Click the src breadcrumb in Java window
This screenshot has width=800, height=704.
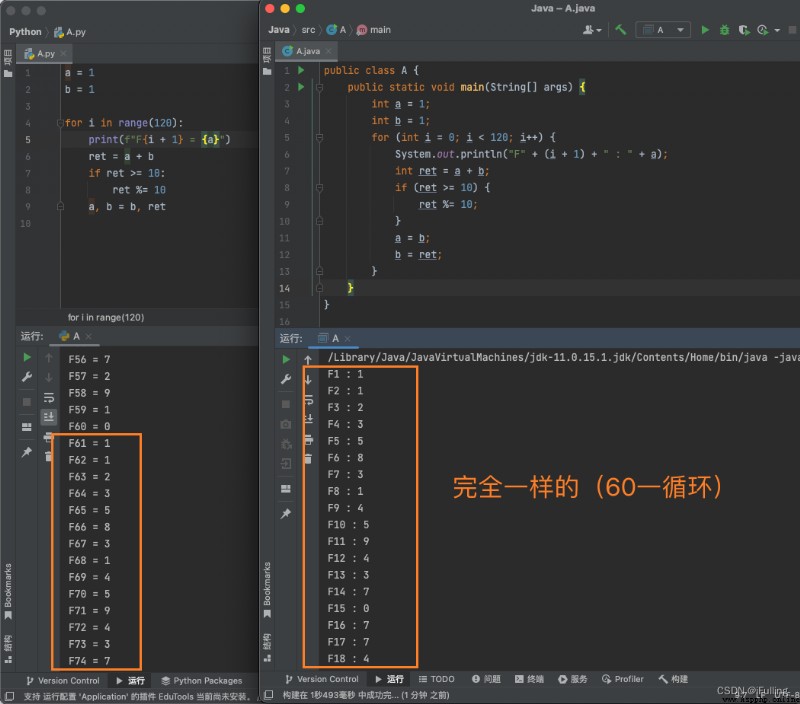[x=308, y=30]
